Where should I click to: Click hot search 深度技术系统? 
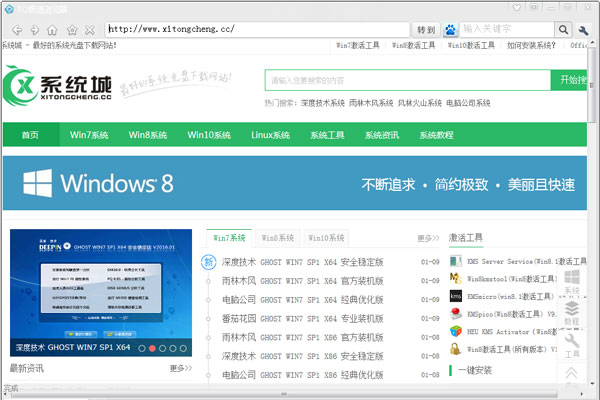[323, 103]
